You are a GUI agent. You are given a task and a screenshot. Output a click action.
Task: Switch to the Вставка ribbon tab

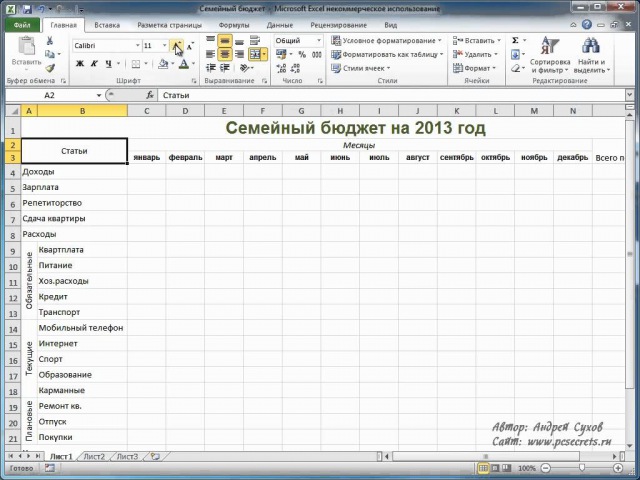(107, 25)
